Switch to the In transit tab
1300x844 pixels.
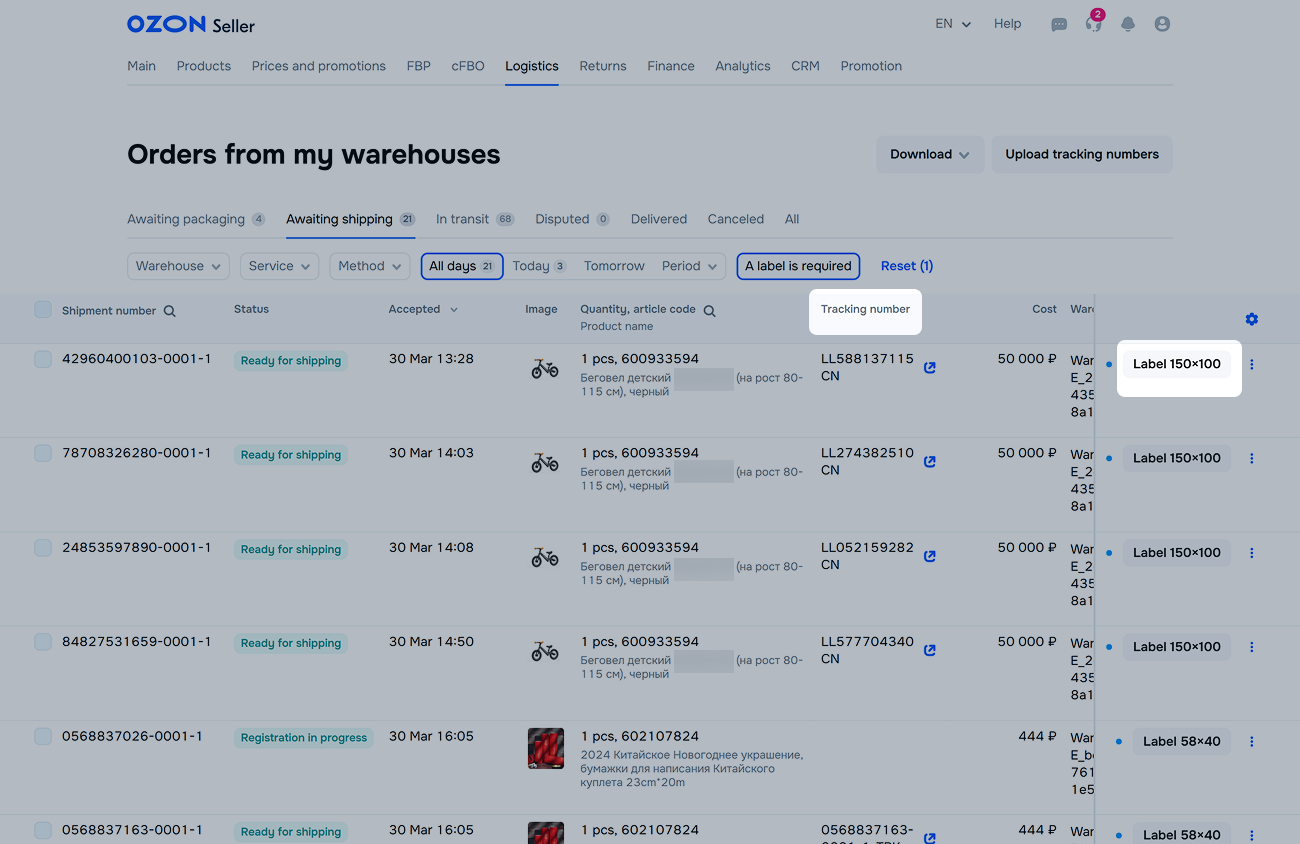pyautogui.click(x=474, y=219)
